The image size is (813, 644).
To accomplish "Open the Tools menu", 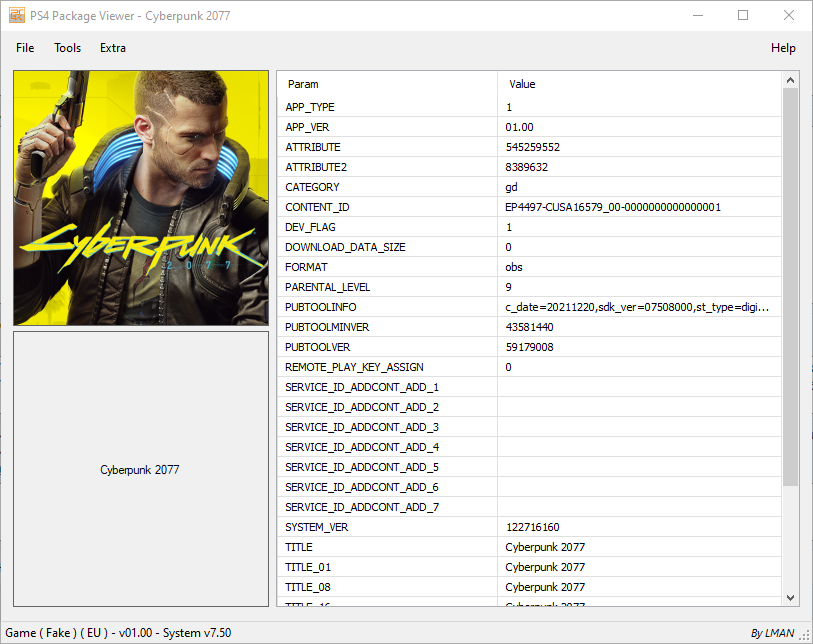I will coord(68,48).
